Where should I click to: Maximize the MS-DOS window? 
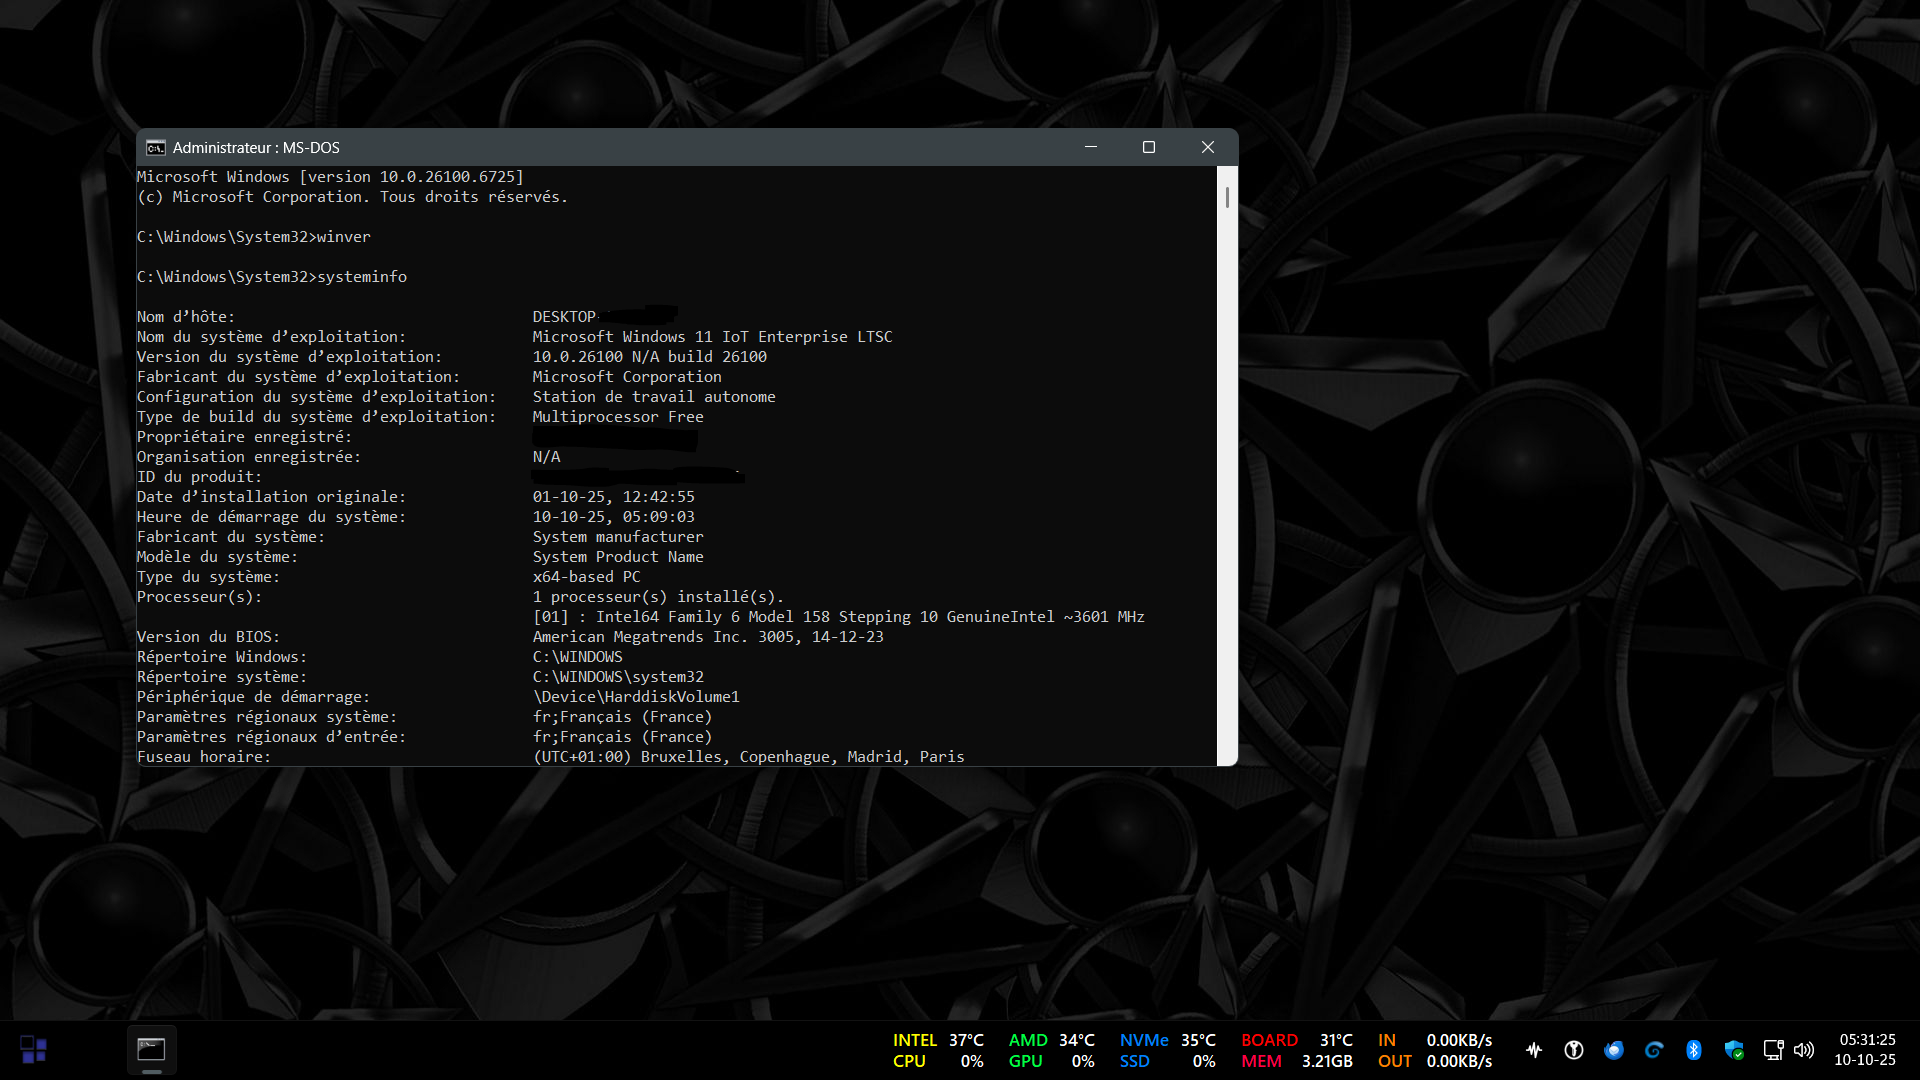[x=1149, y=147]
